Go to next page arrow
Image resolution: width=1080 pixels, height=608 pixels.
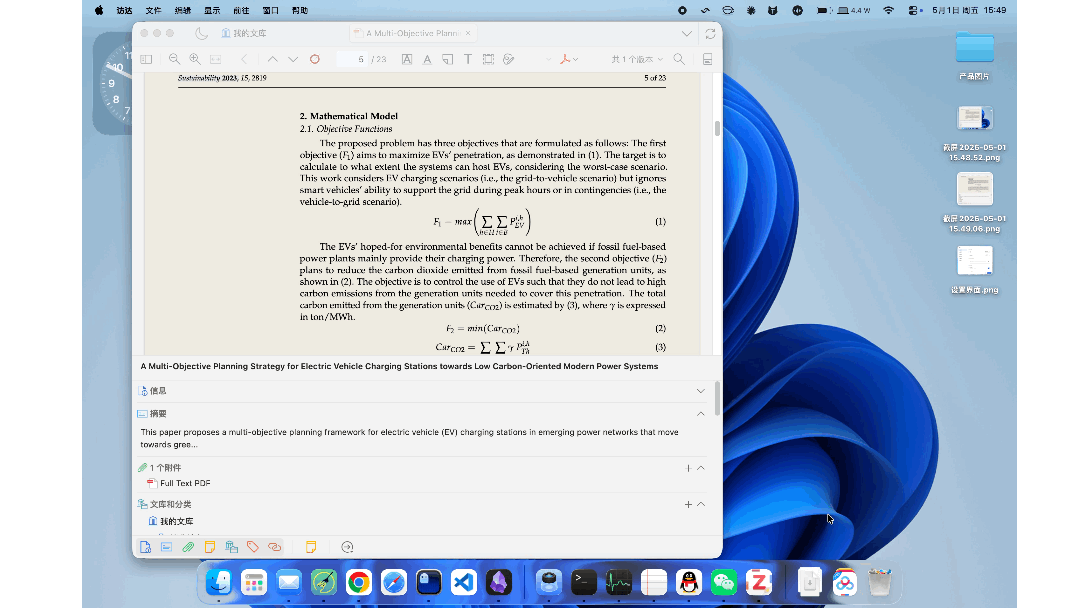[x=293, y=59]
